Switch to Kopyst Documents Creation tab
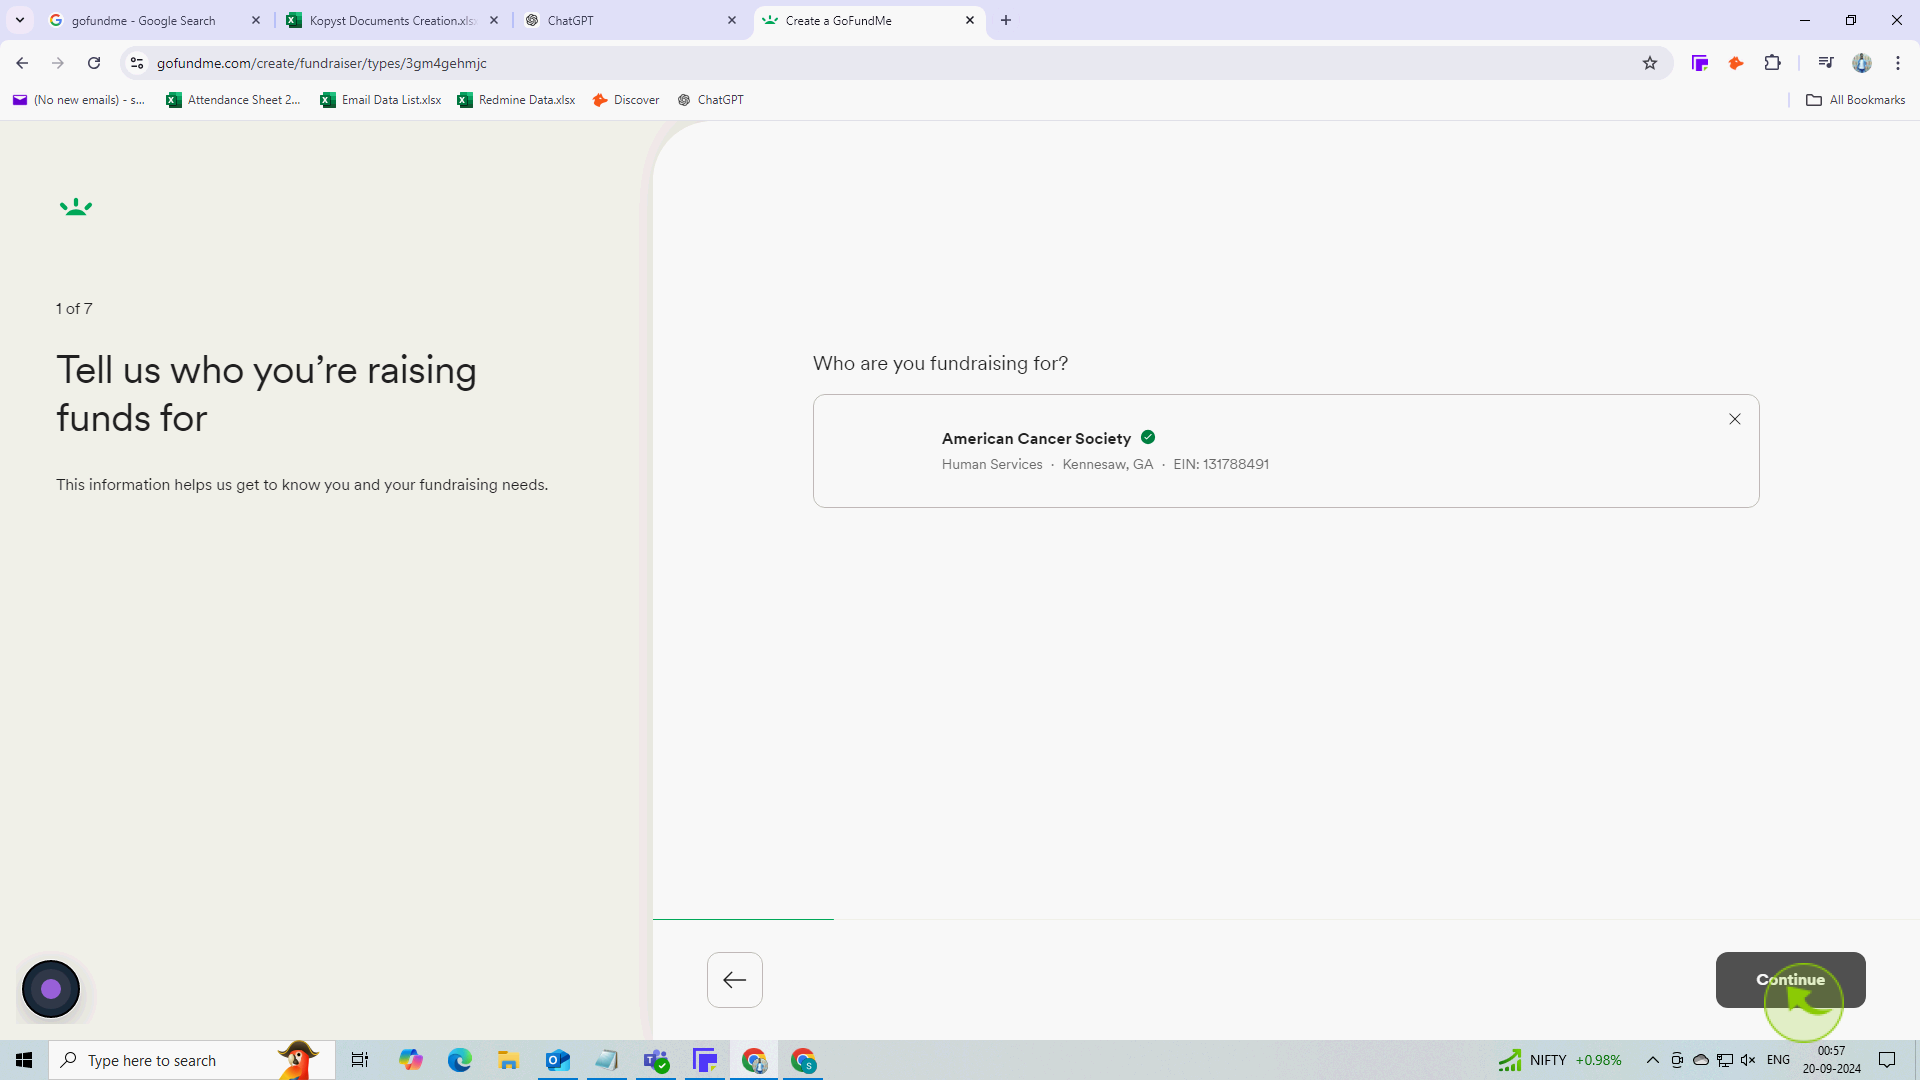 [392, 20]
